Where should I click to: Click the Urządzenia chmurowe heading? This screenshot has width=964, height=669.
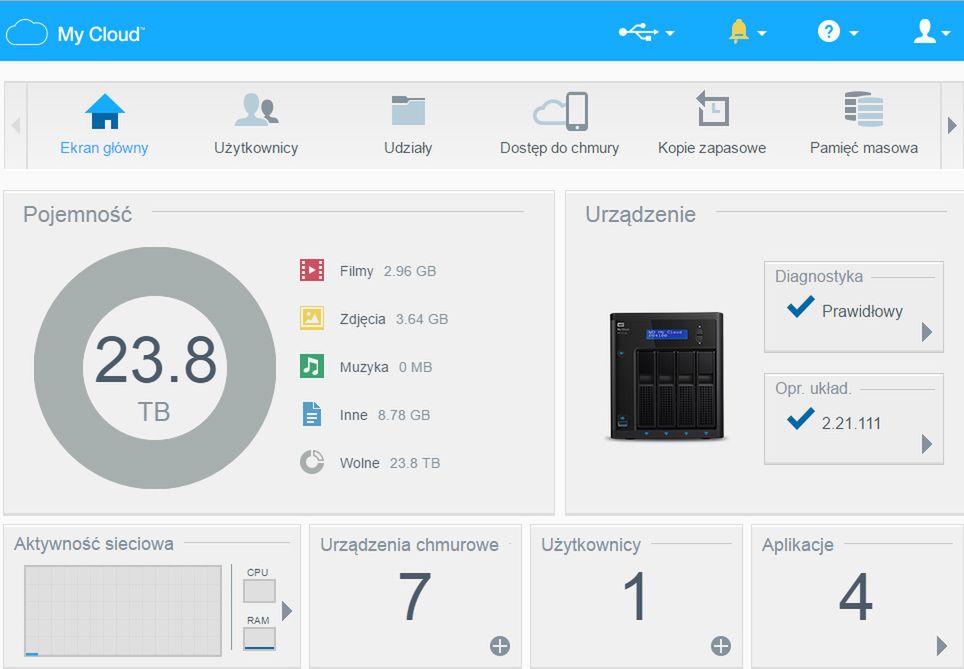coord(409,545)
